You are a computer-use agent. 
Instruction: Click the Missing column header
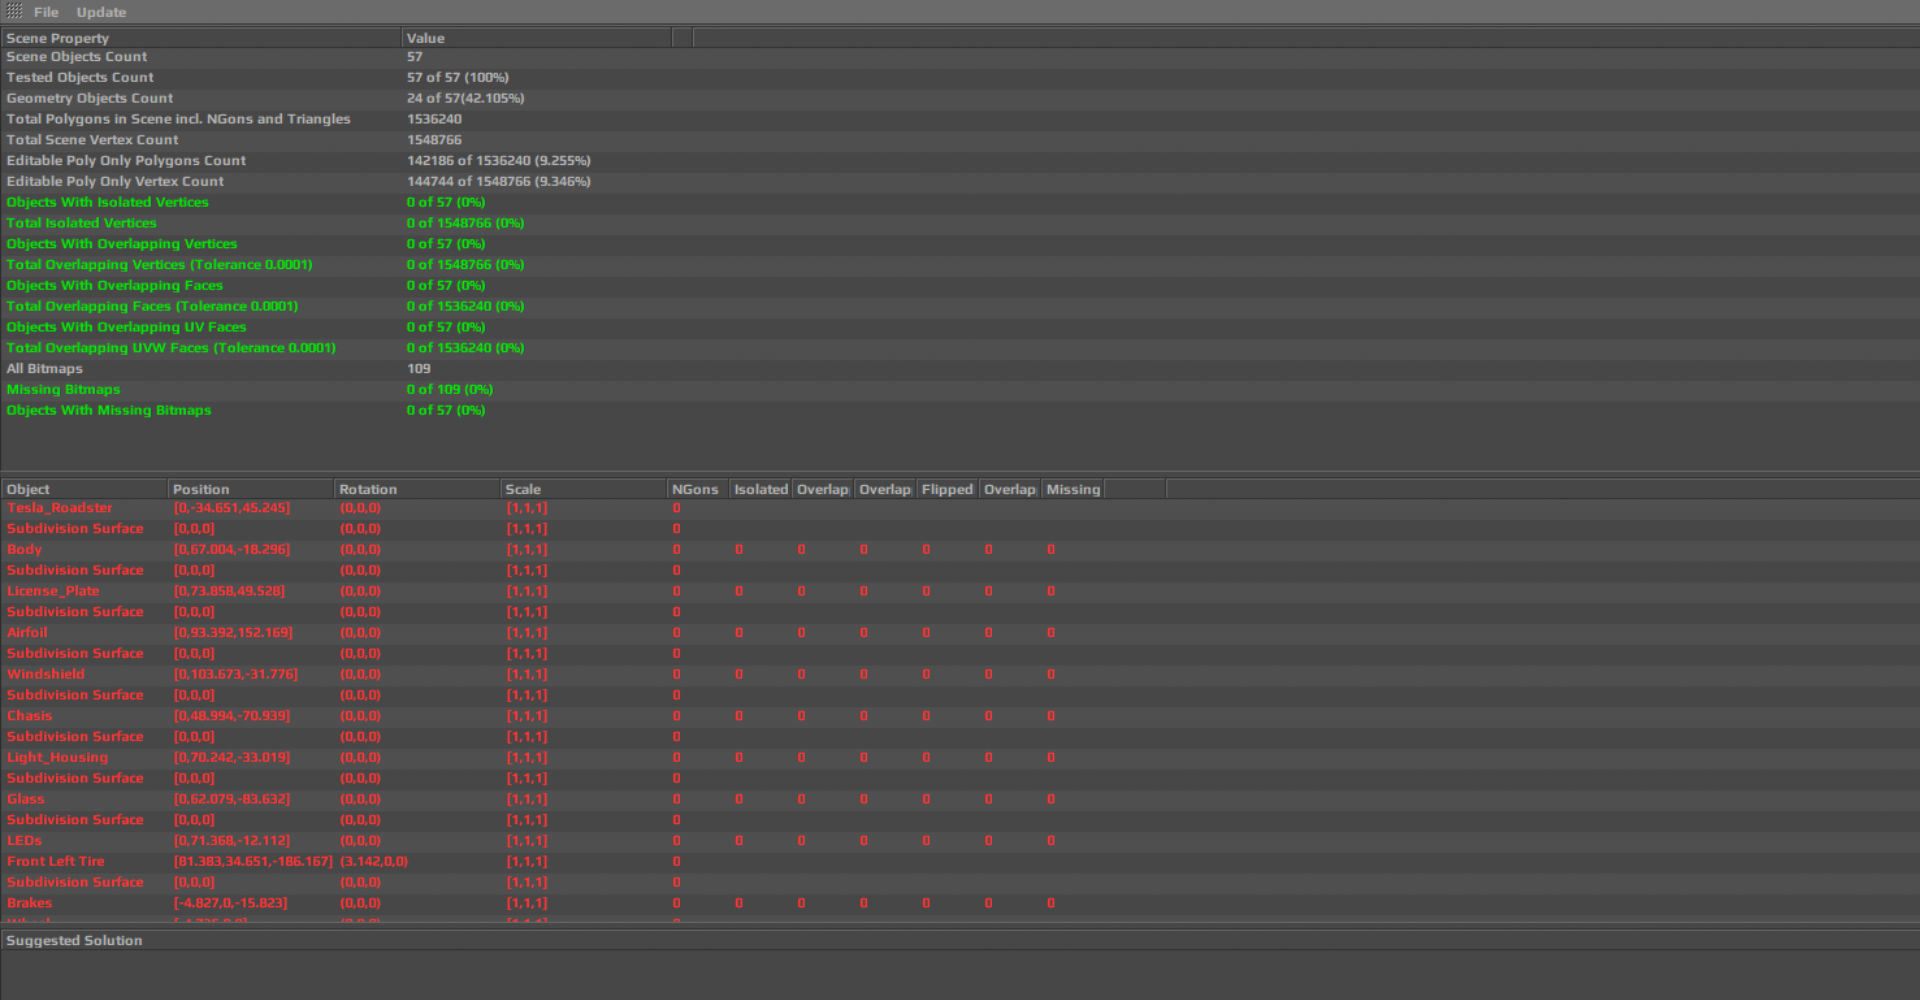click(x=1073, y=489)
